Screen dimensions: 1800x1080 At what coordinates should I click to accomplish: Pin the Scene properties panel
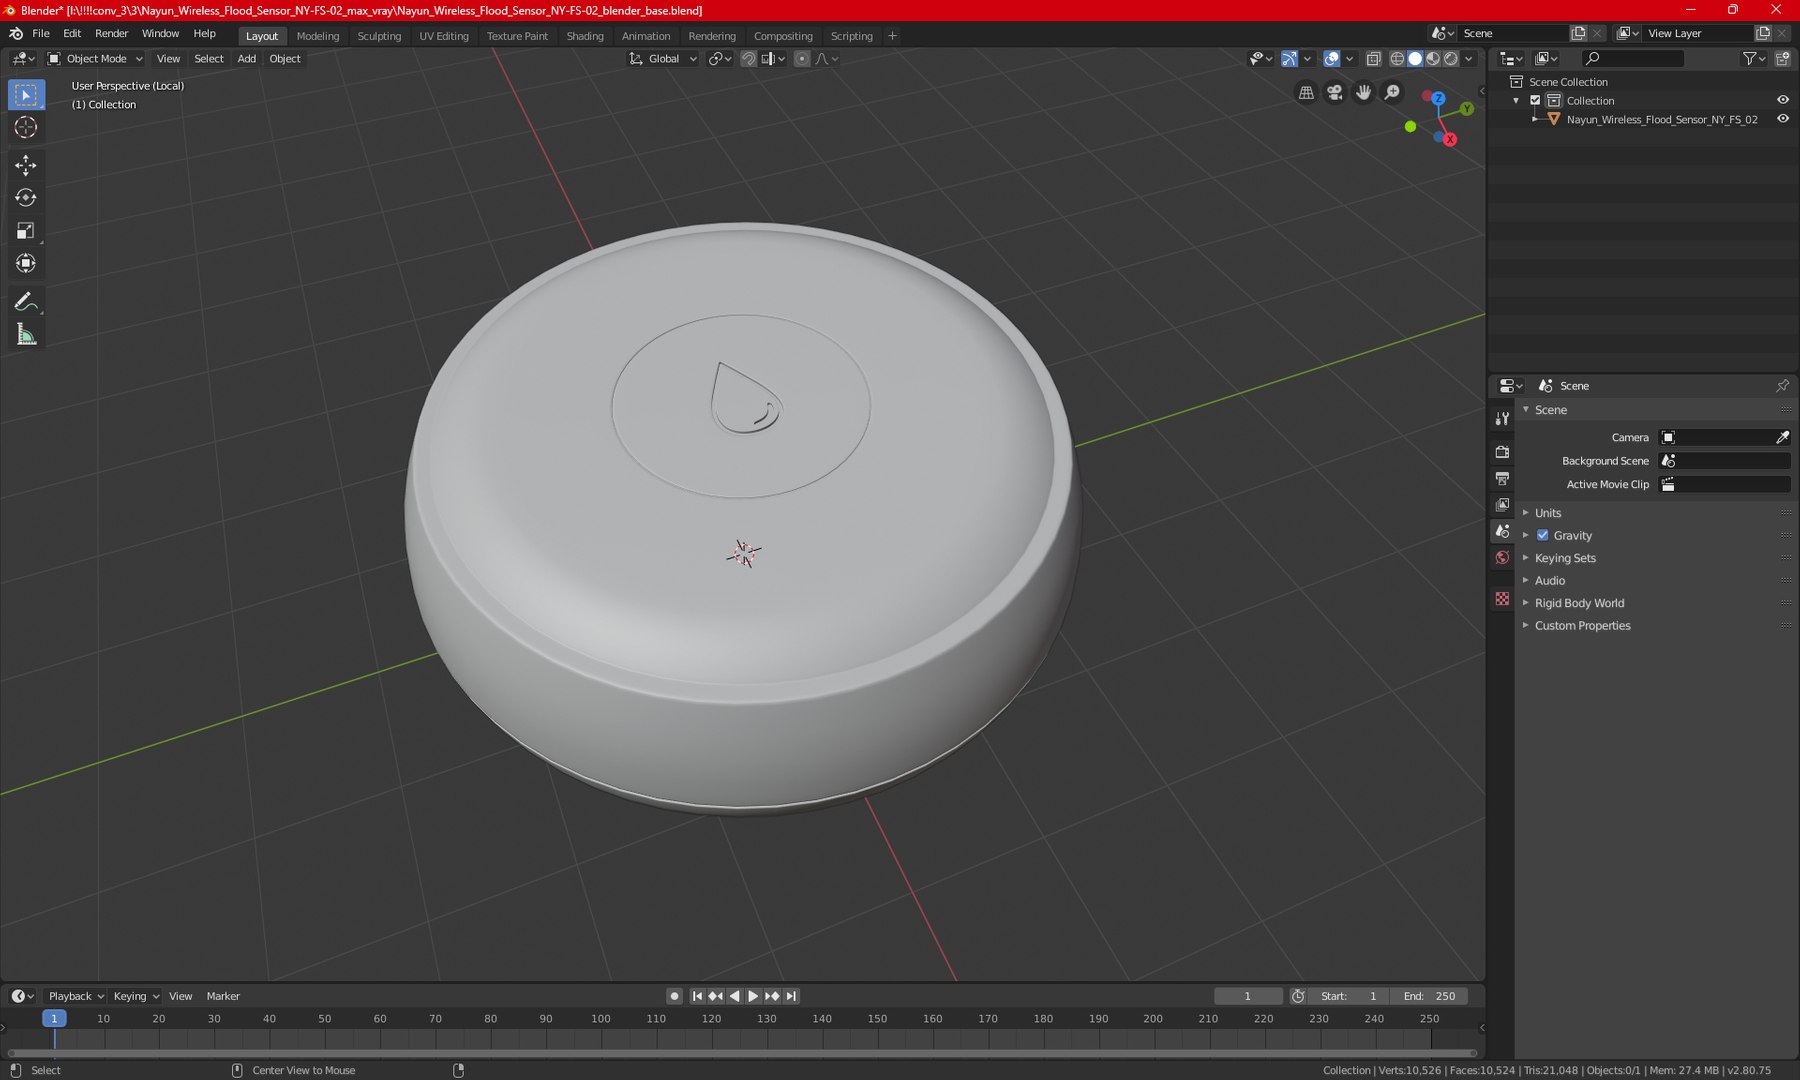(x=1782, y=386)
